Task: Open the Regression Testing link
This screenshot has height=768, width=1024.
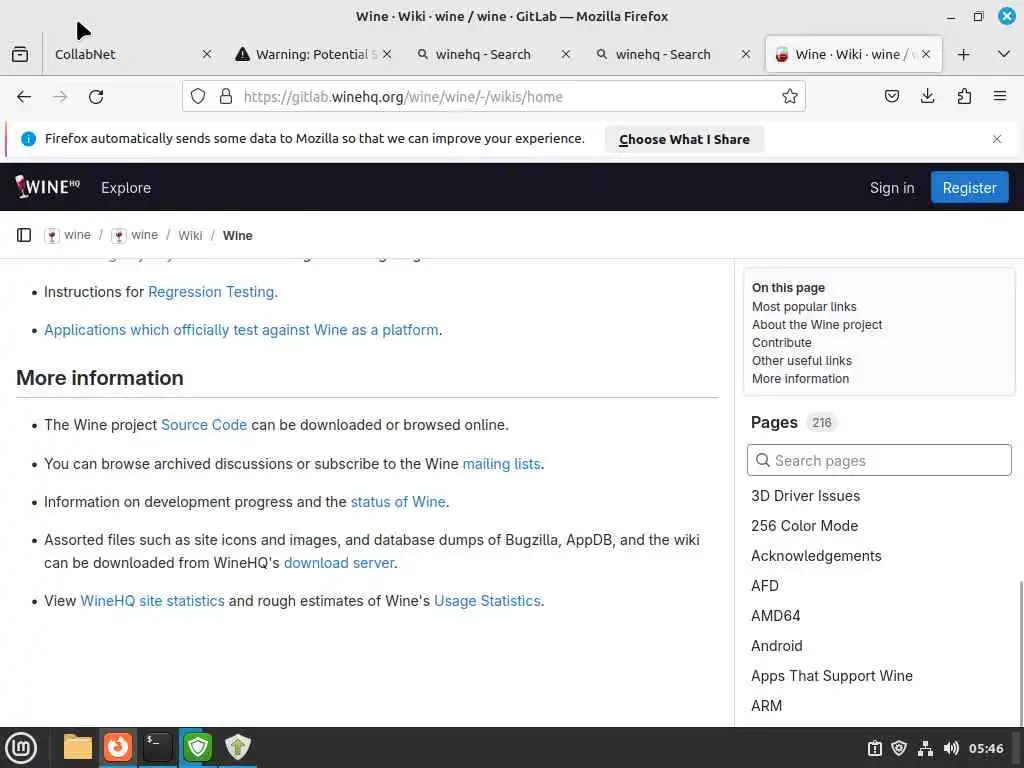Action: (x=211, y=292)
